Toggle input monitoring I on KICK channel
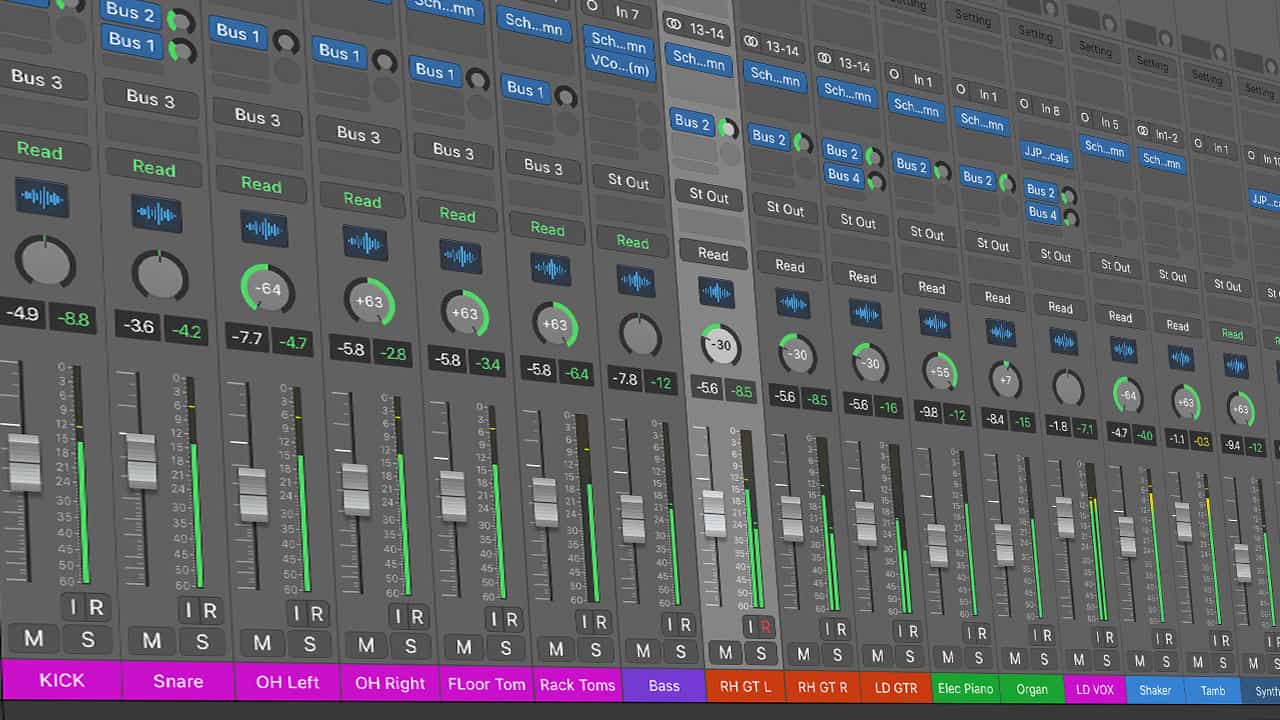1280x720 pixels. pos(71,607)
